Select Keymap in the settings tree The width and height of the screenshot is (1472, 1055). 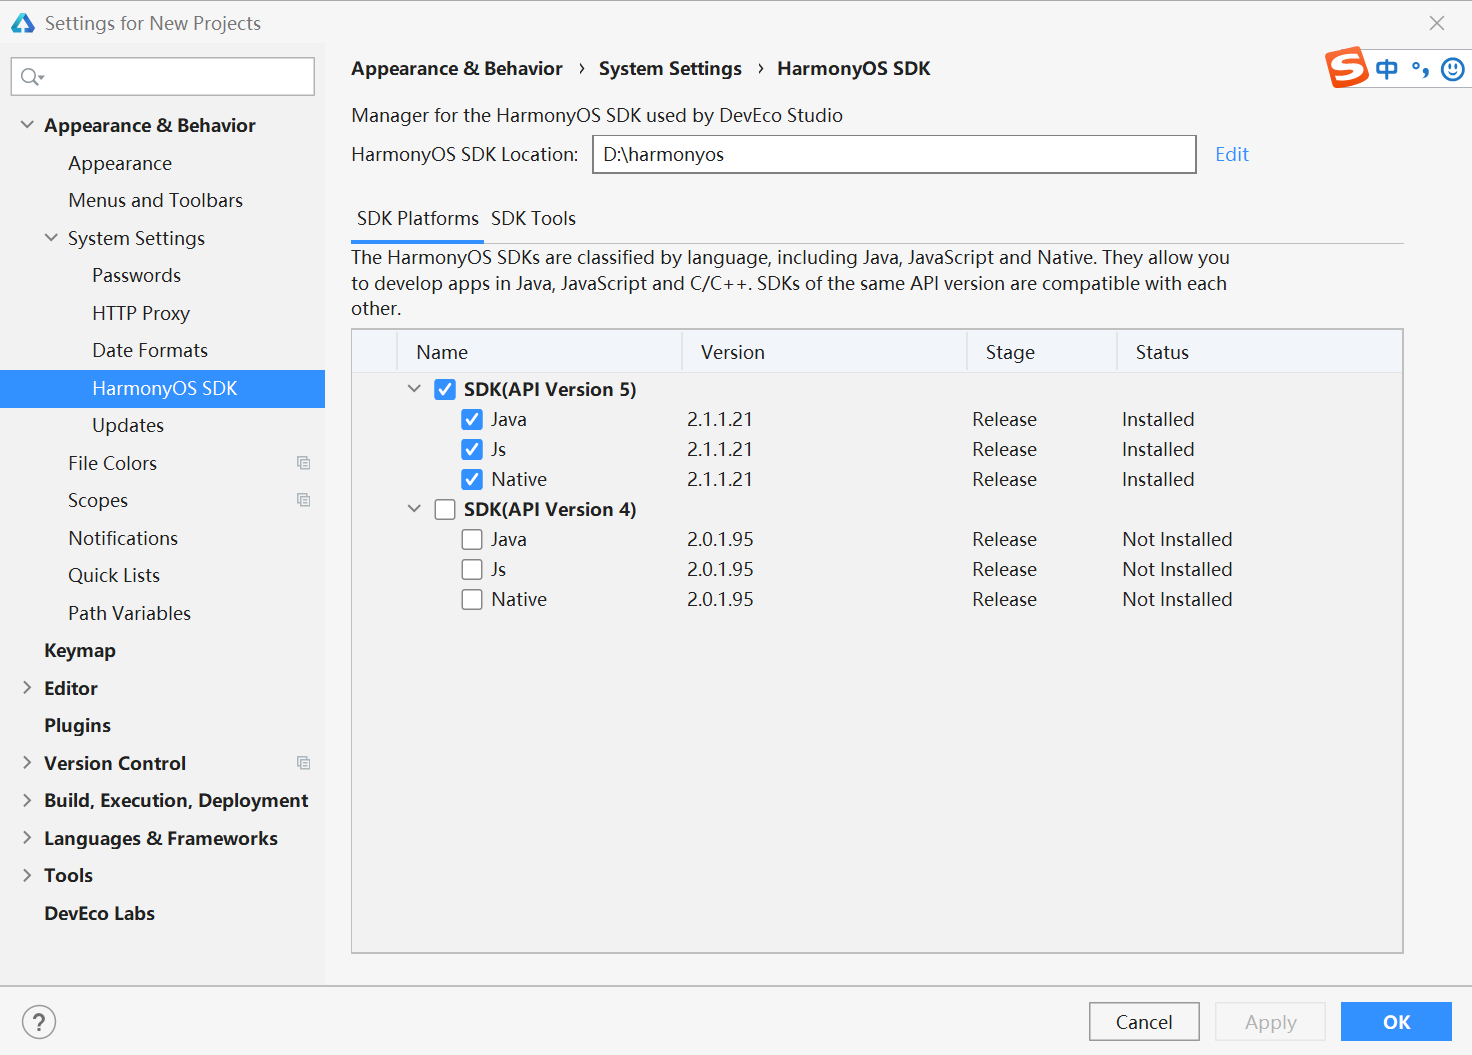tap(80, 650)
